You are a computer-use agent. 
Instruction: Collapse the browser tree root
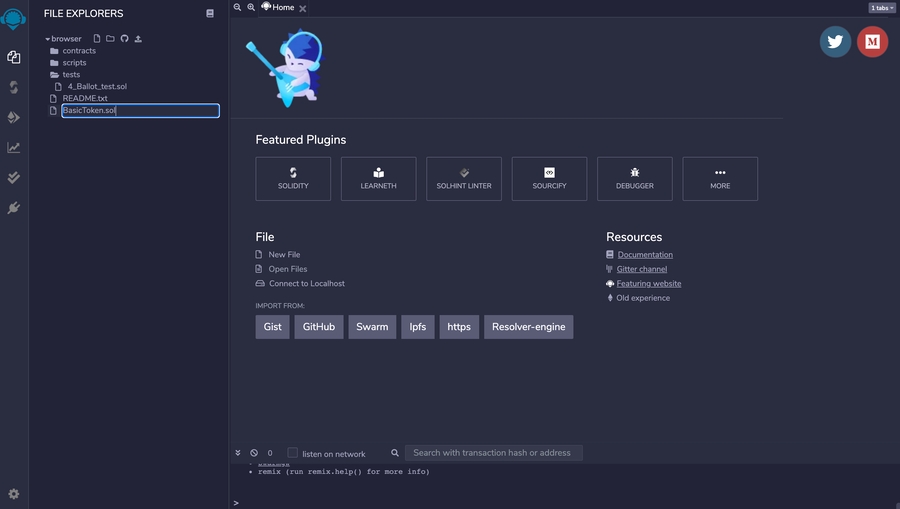(47, 39)
